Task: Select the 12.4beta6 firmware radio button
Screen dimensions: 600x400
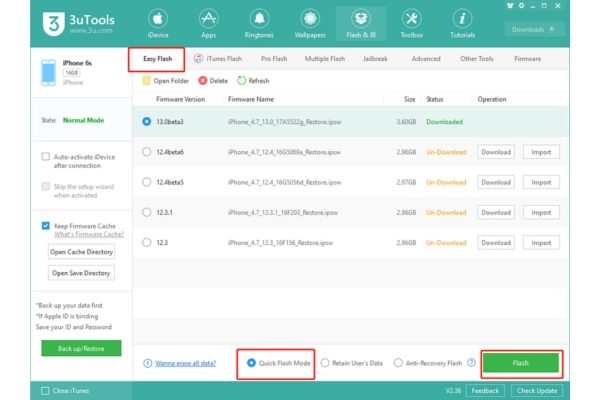Action: click(x=147, y=152)
